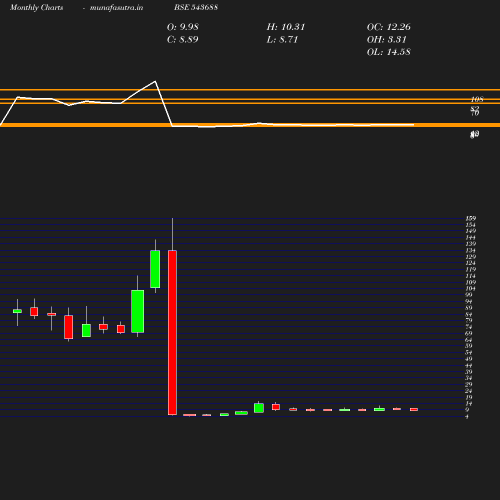
Task: Click the large green candle below 109
Action: point(138,311)
